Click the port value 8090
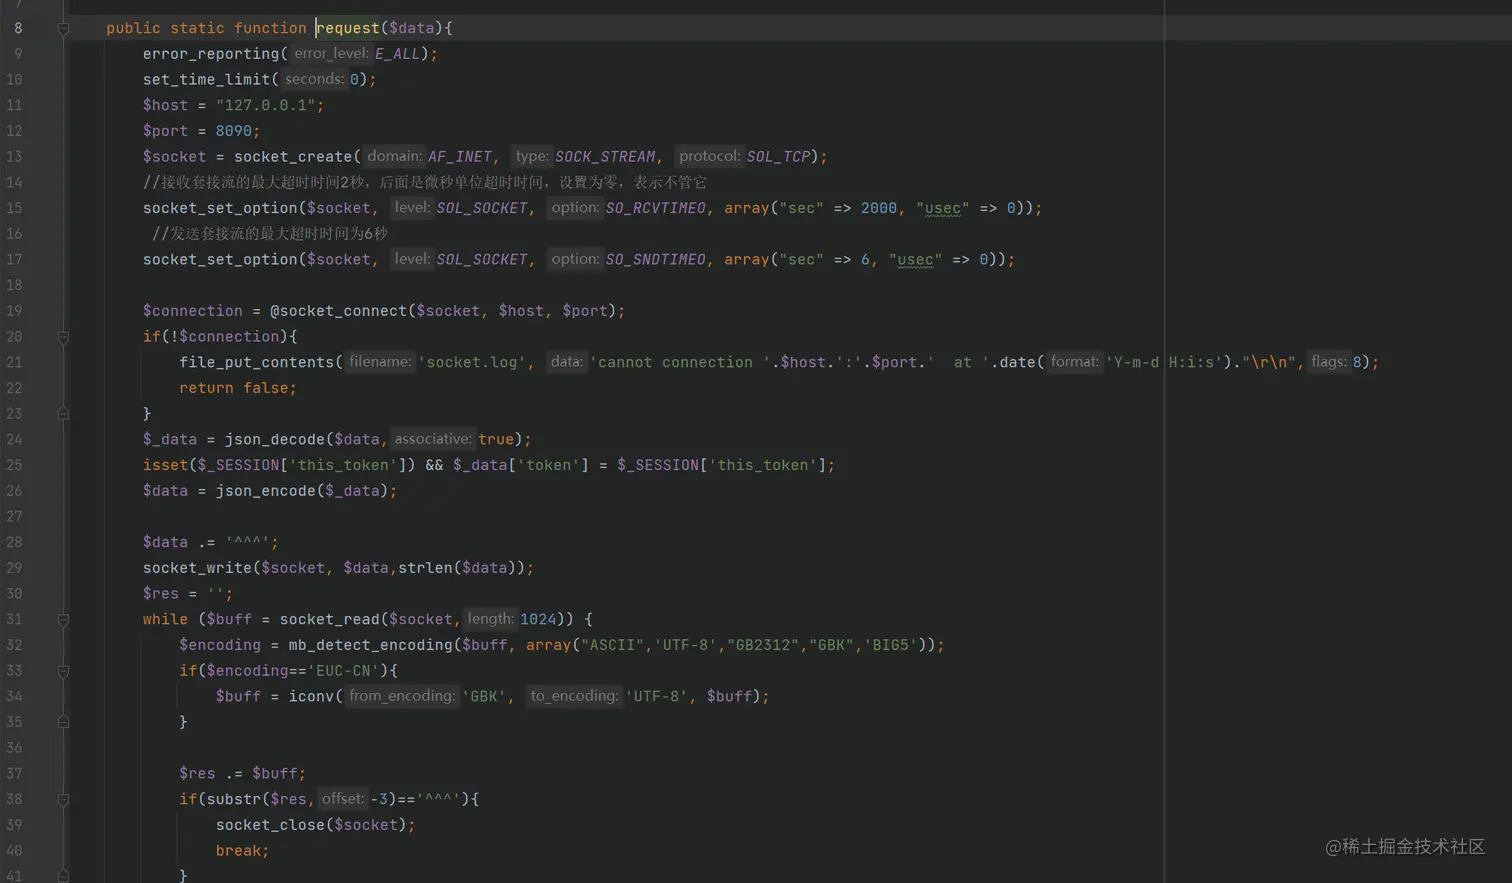 [234, 131]
